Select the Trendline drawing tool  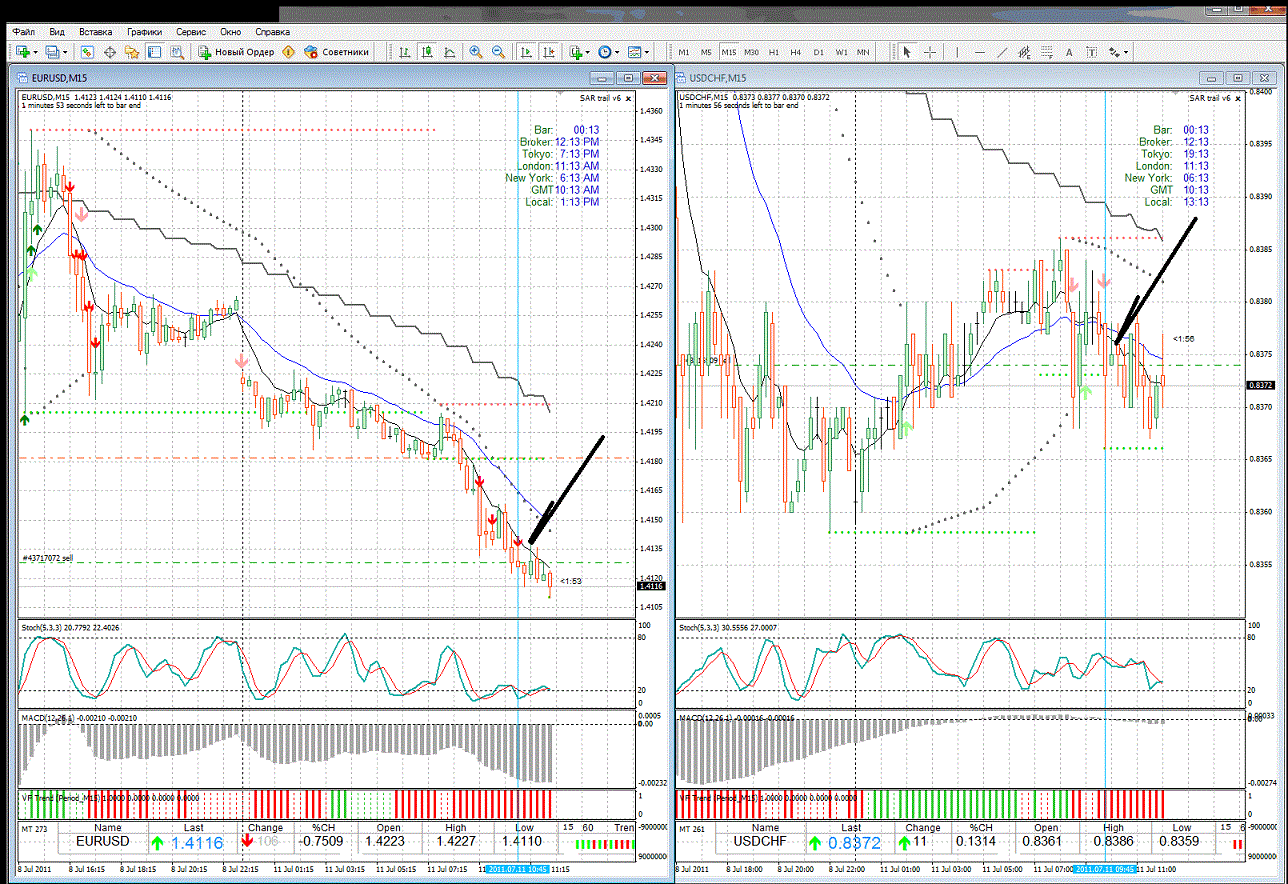tap(1003, 51)
